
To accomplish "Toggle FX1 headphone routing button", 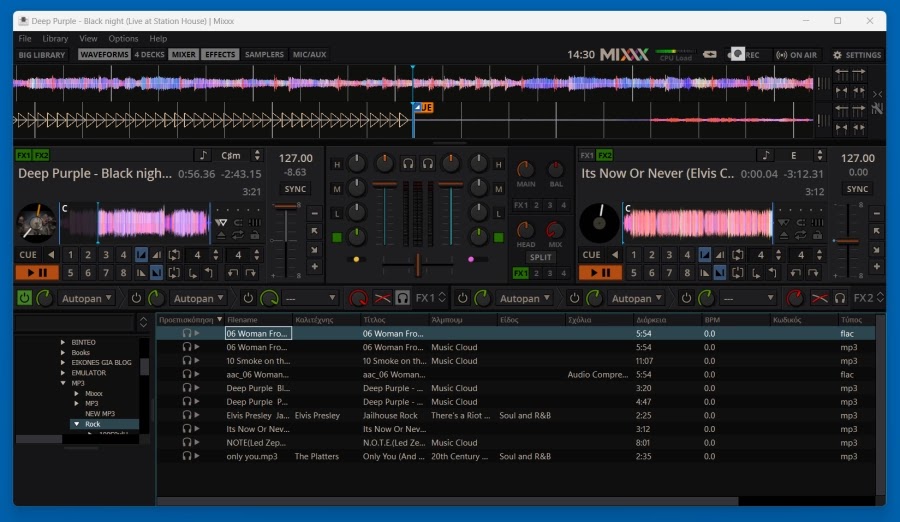I will [403, 298].
